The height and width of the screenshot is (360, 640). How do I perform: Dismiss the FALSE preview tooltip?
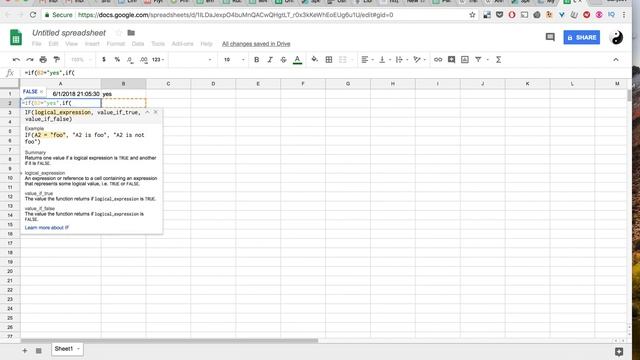(x=41, y=91)
